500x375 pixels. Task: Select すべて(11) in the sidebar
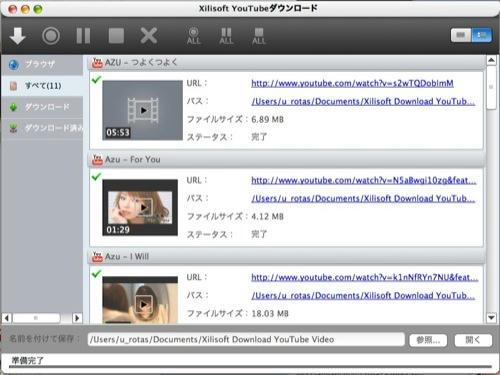(42, 86)
